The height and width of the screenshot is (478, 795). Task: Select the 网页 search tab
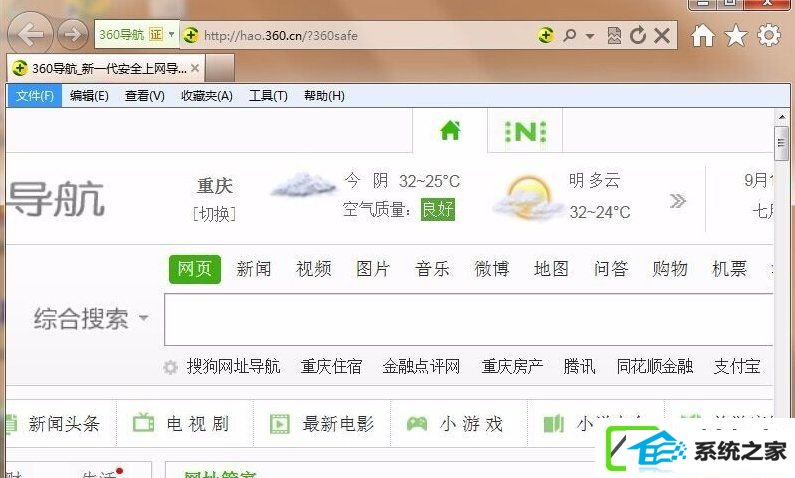[195, 269]
